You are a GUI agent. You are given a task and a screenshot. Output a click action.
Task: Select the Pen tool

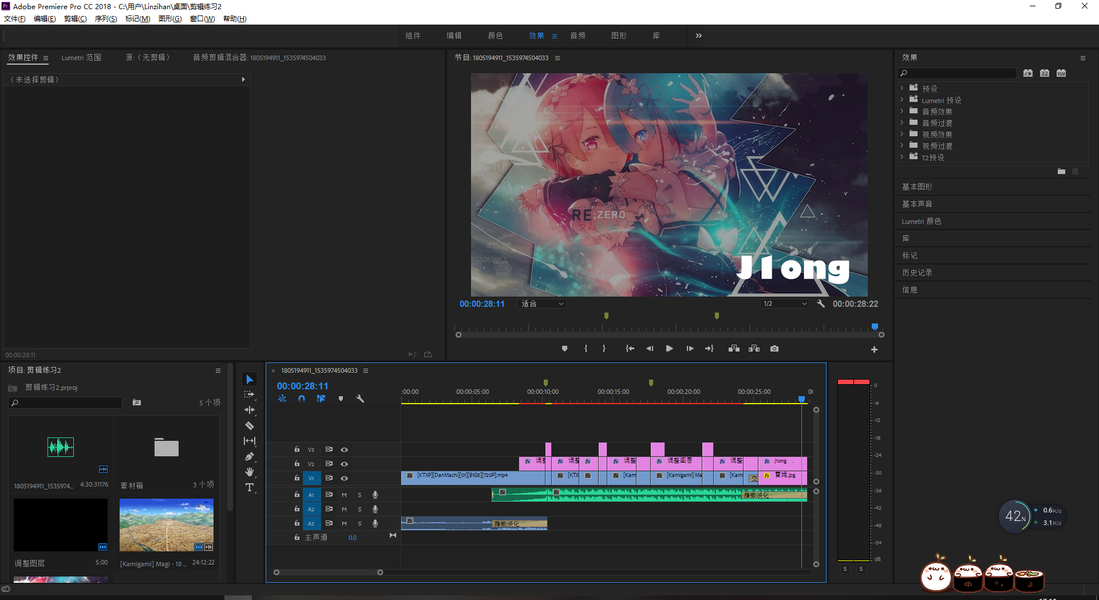250,456
